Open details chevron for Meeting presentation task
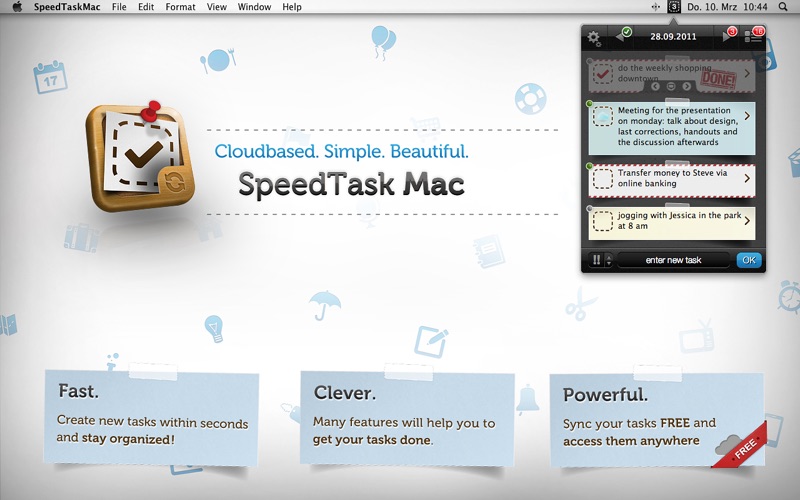Screen dimensions: 800x500 746,116
